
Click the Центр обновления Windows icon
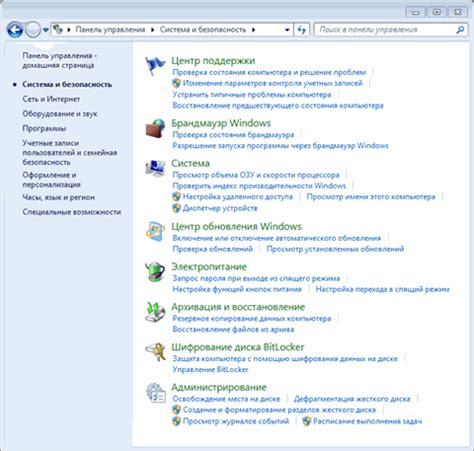155,231
